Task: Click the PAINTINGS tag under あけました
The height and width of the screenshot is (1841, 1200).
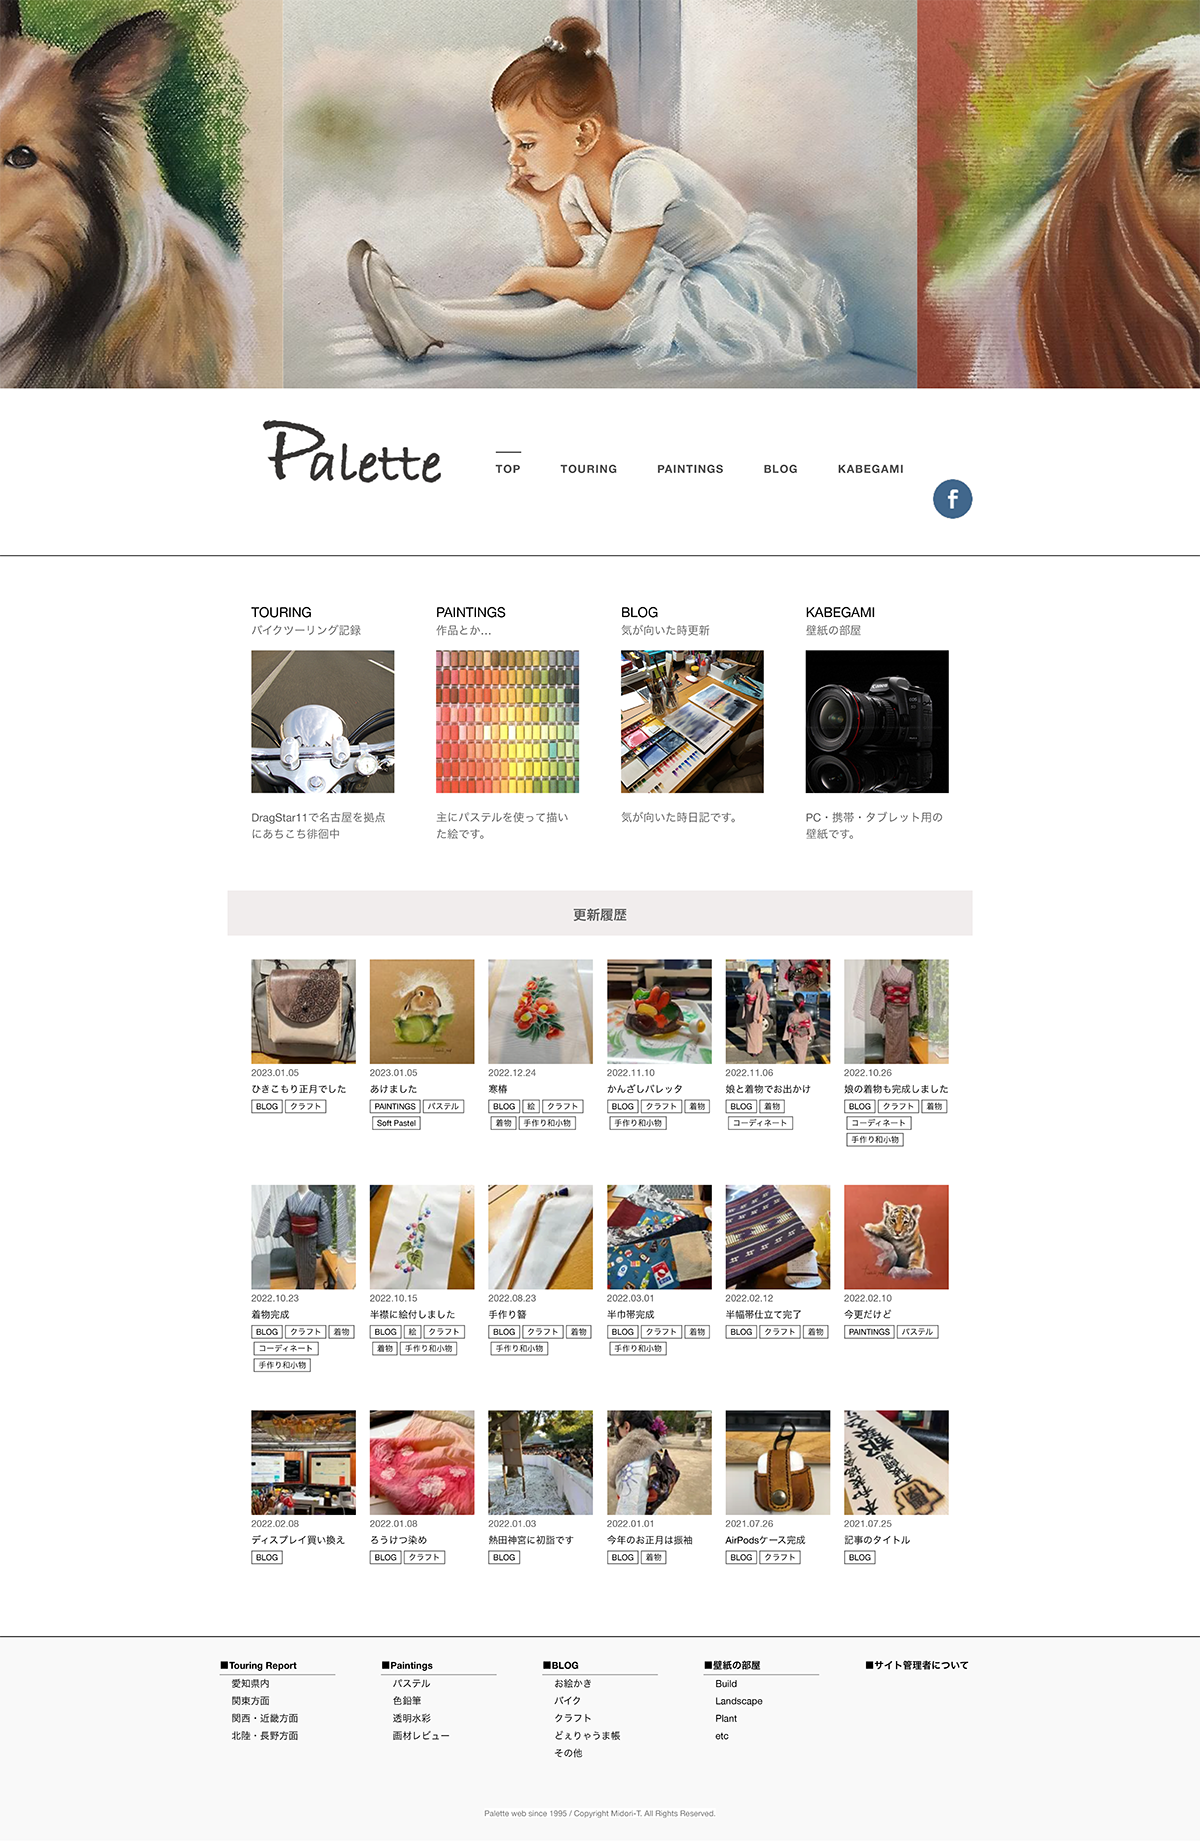Action: [x=395, y=1106]
